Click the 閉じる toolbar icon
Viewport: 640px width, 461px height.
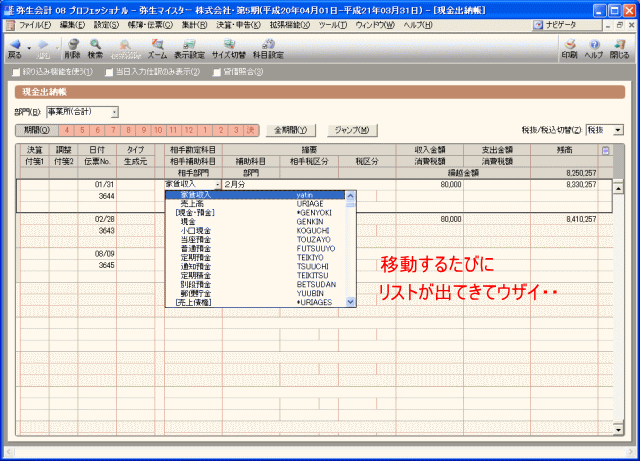click(x=619, y=49)
